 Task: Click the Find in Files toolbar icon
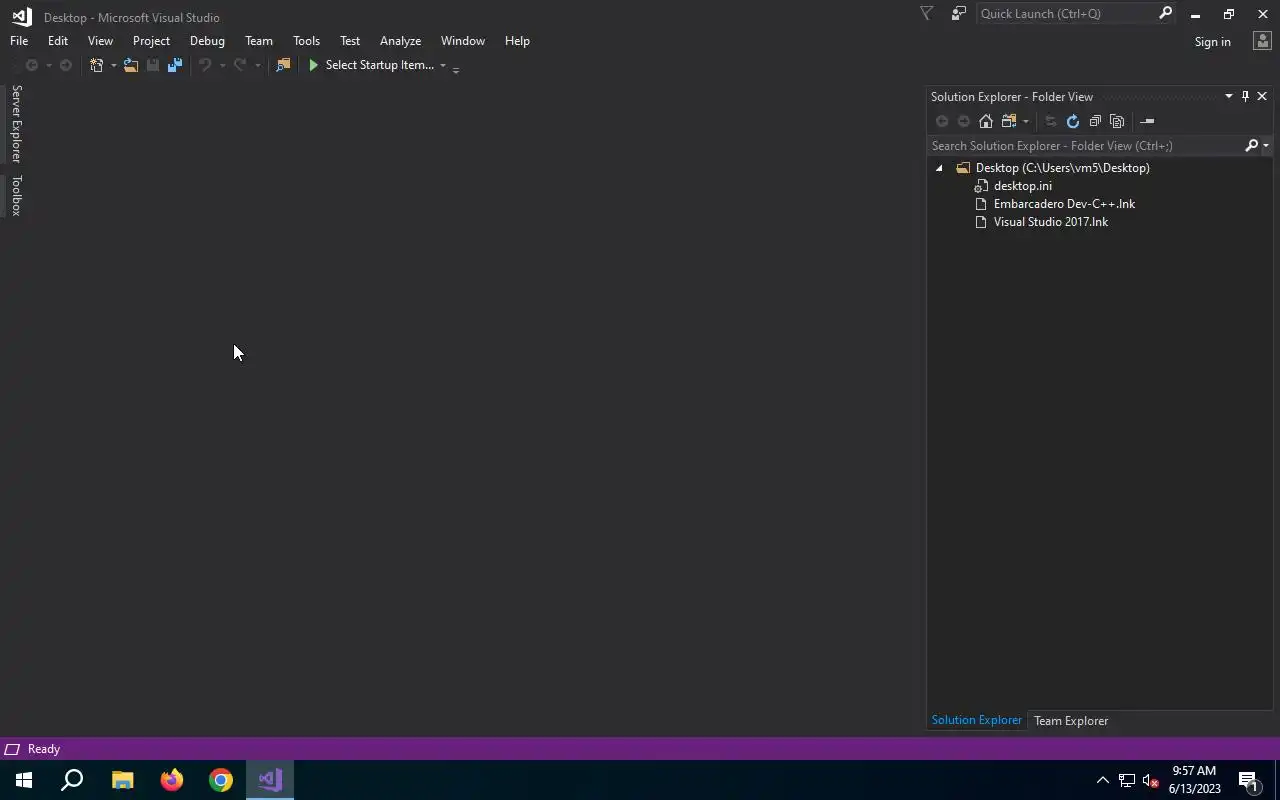coord(283,65)
